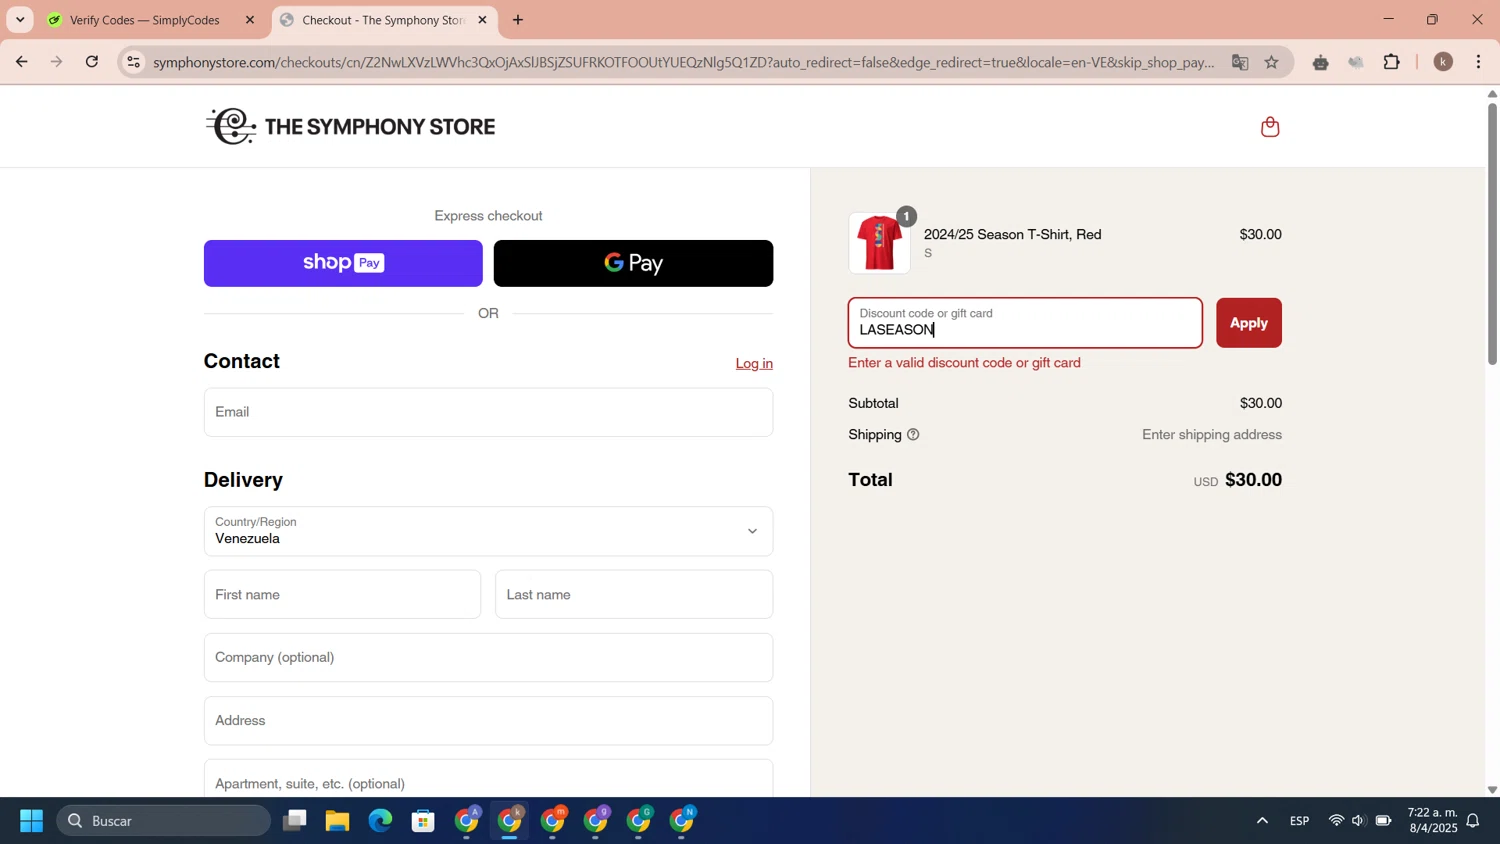Image resolution: width=1500 pixels, height=844 pixels.
Task: Bookmark this page with the star icon
Action: coord(1272,62)
